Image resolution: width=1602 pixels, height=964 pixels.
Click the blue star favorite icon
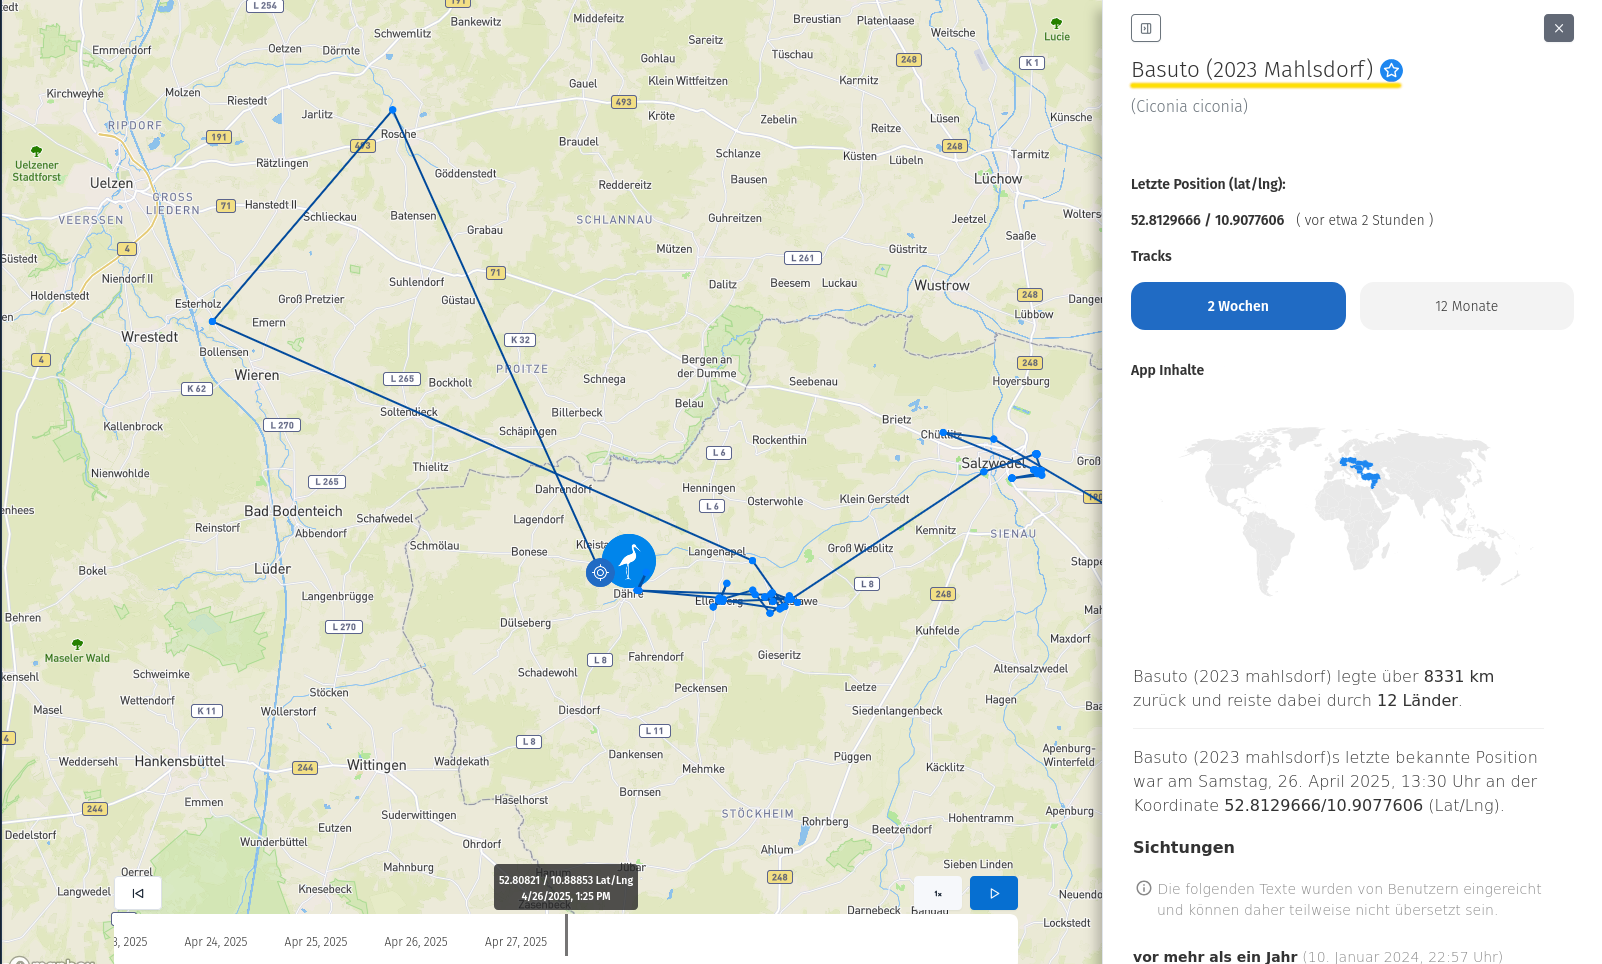click(x=1391, y=71)
